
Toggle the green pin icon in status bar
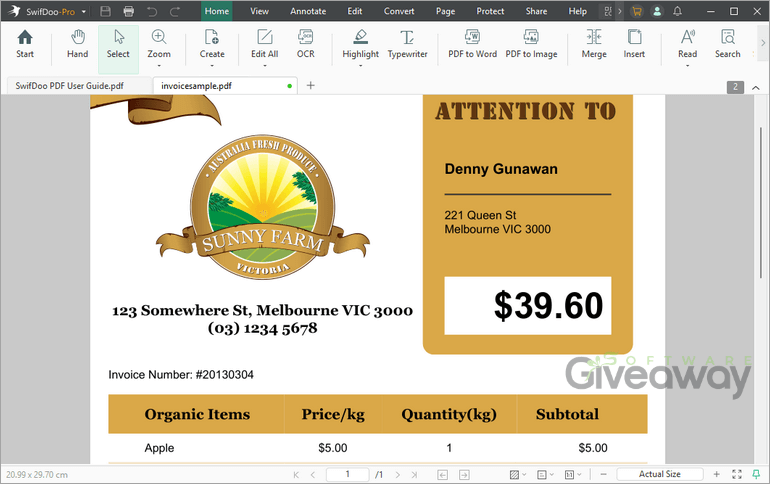tap(756, 474)
